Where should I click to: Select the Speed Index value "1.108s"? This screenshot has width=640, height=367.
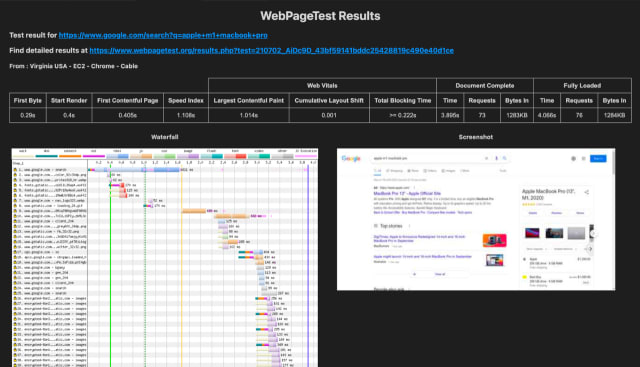186,115
